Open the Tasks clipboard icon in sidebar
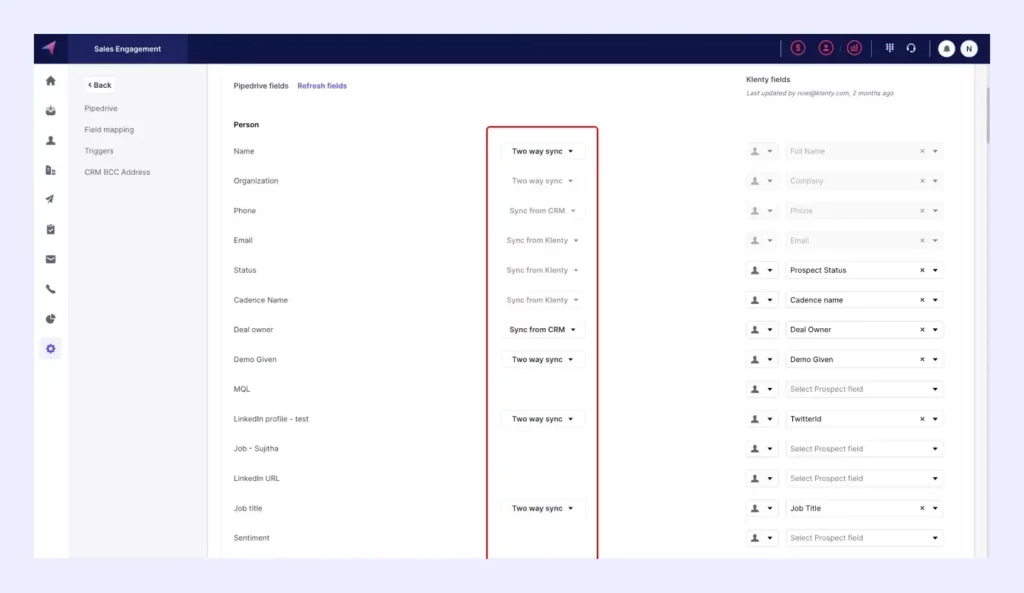 [x=50, y=229]
